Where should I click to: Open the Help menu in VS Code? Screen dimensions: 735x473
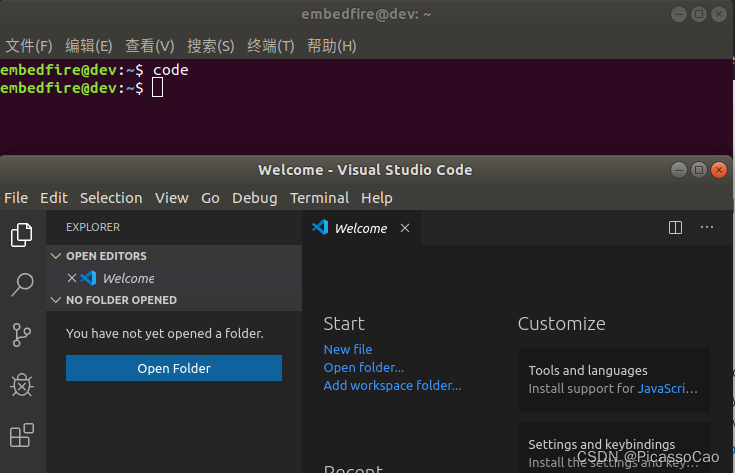[376, 198]
